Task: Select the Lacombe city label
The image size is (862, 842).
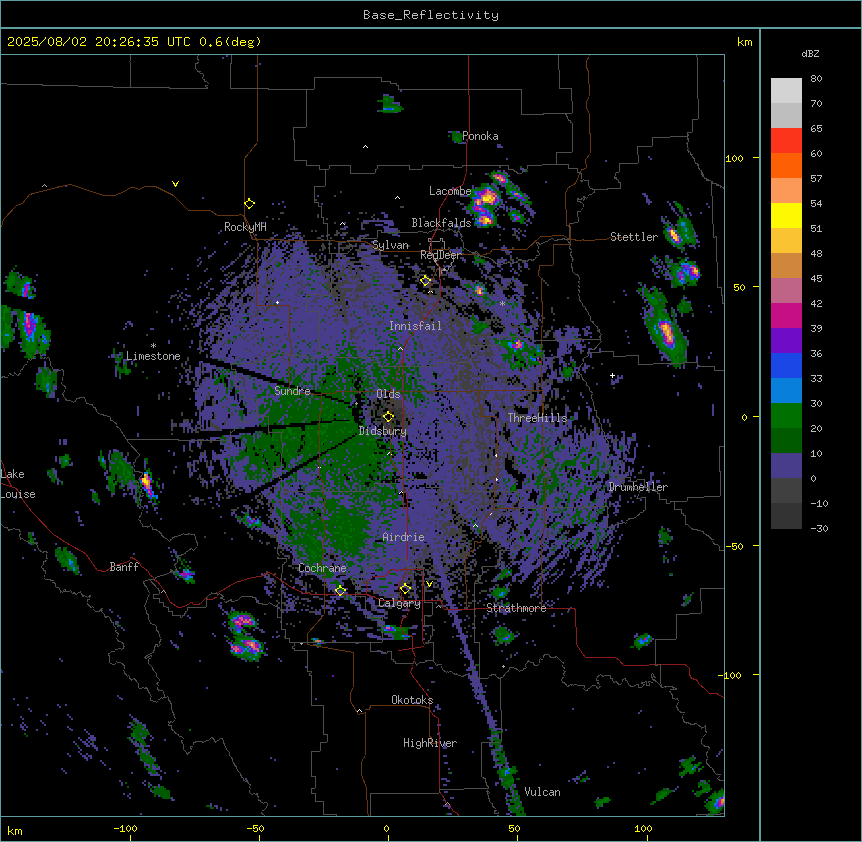Action: (x=450, y=191)
